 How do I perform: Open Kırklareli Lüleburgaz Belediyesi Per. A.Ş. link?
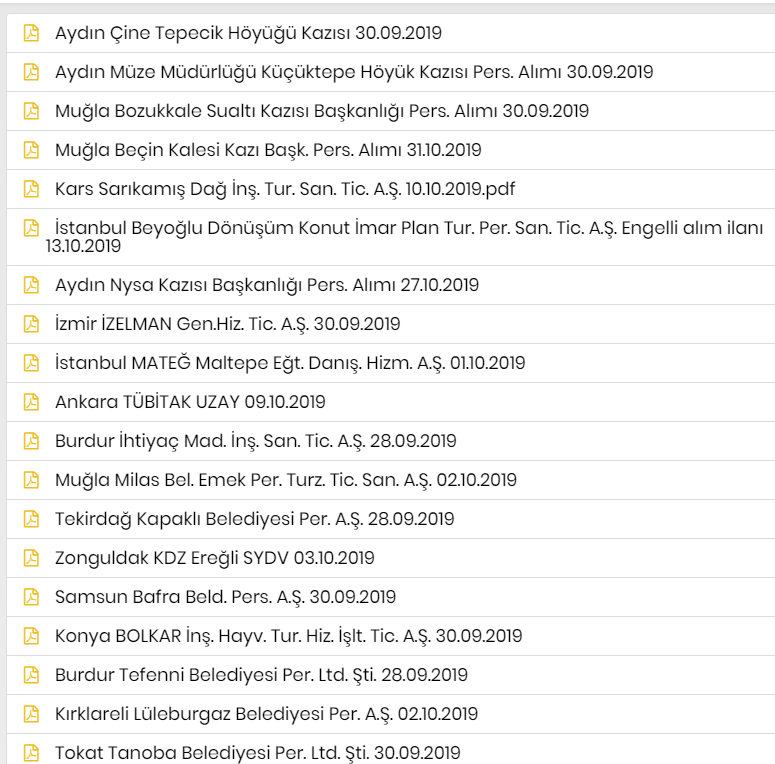point(266,714)
